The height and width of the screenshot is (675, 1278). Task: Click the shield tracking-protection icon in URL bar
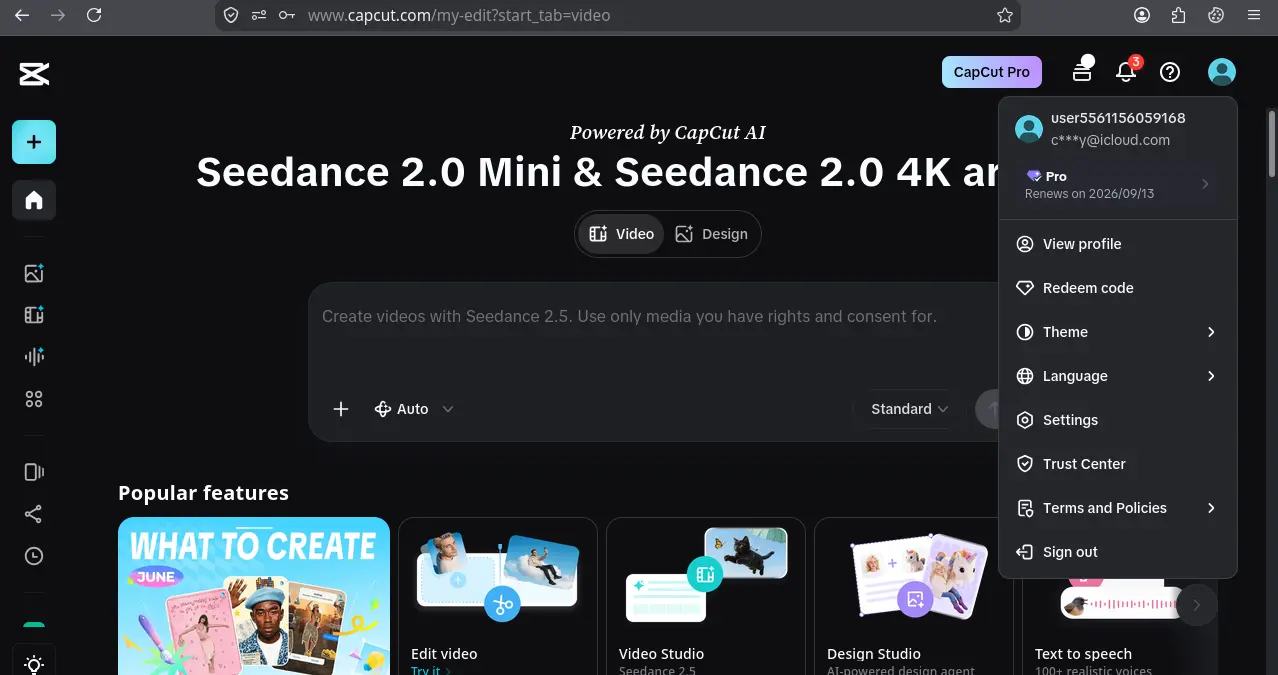[231, 15]
